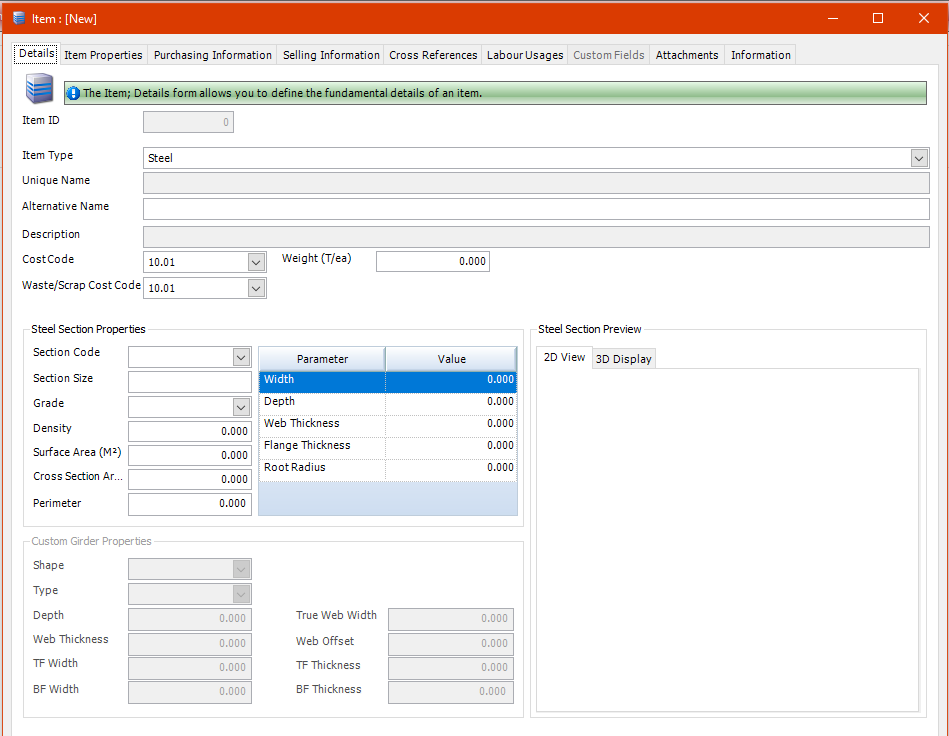Screen dimensions: 949x736
Task: Switch to the Item Properties tab
Action: click(x=103, y=55)
